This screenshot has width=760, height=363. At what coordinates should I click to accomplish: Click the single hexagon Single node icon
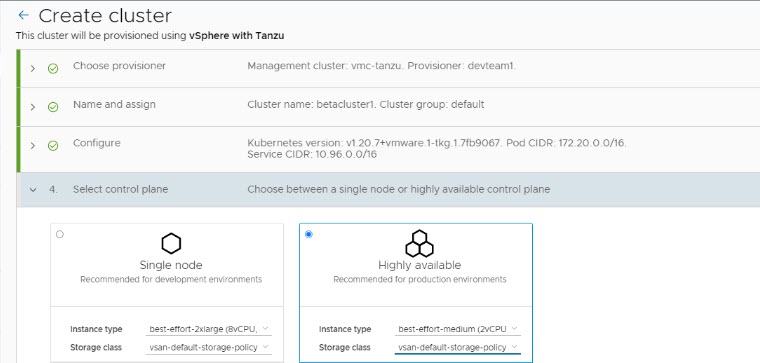tap(171, 244)
